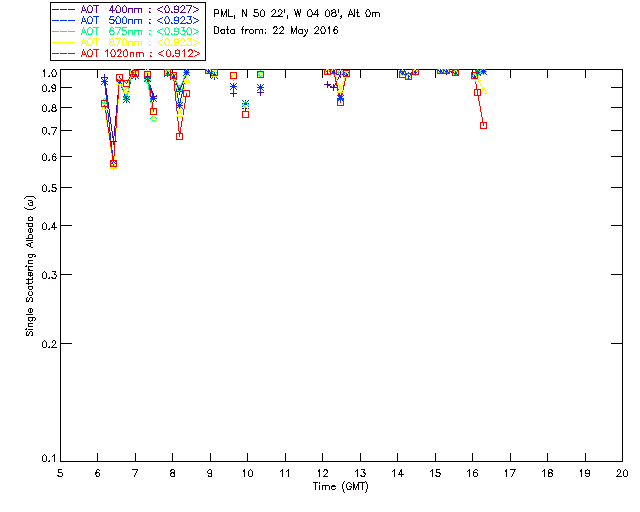Click the y-axis tick label 0.1
Viewport: 640px width, 512px height.
(49, 459)
